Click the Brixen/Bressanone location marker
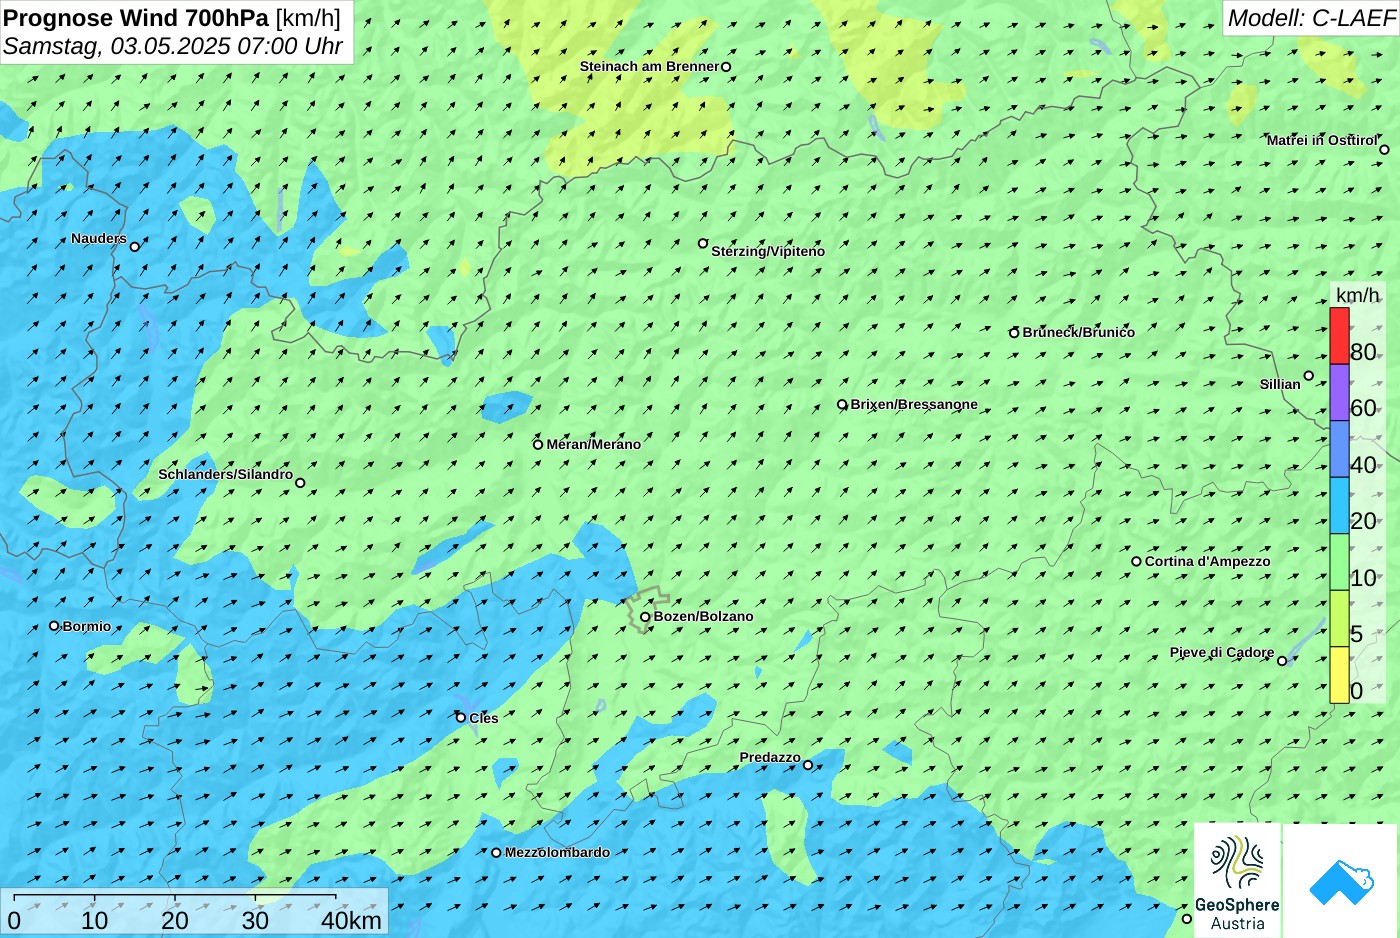Image resolution: width=1400 pixels, height=938 pixels. click(x=842, y=405)
